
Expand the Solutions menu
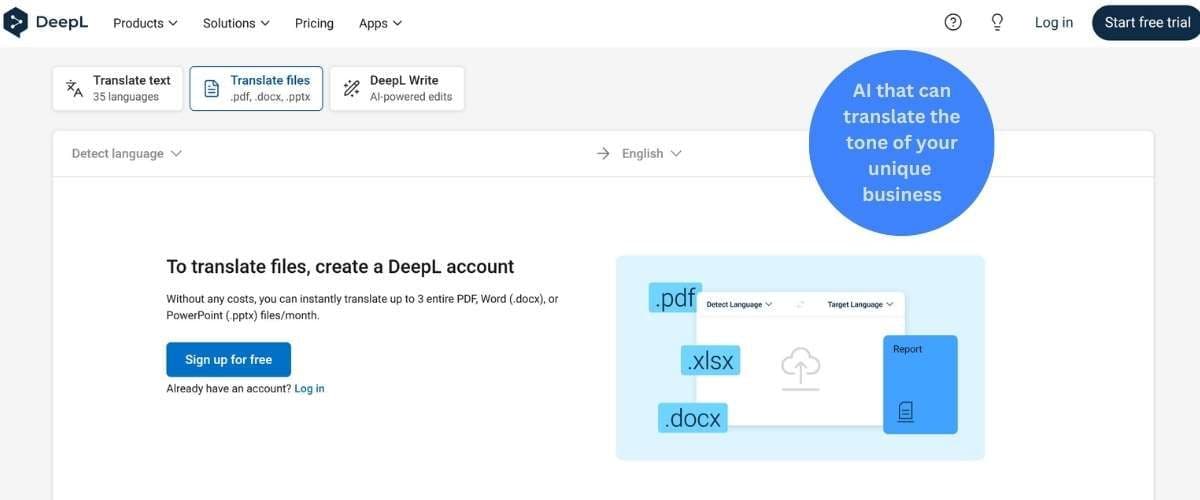pos(236,22)
